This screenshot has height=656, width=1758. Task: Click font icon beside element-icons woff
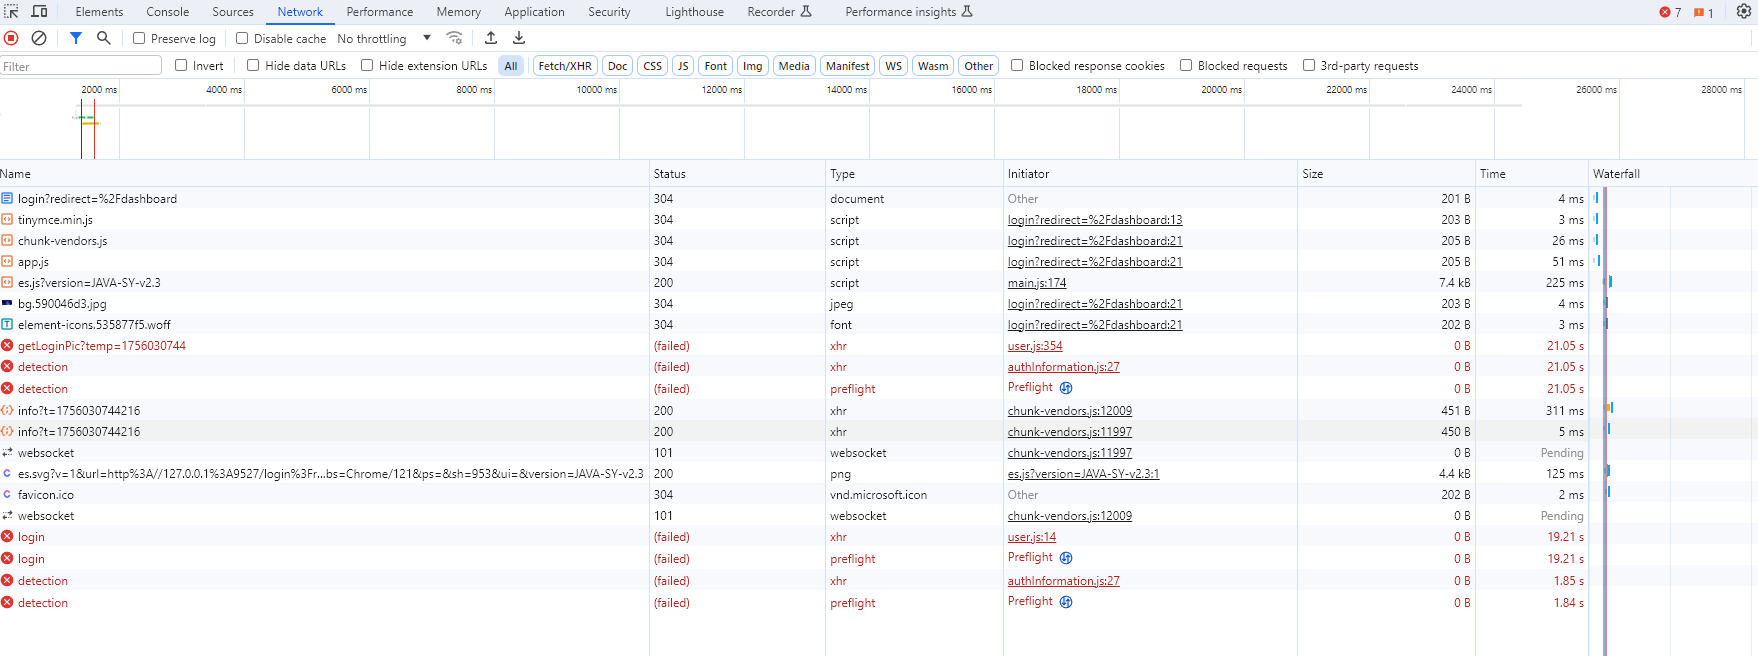pos(7,324)
